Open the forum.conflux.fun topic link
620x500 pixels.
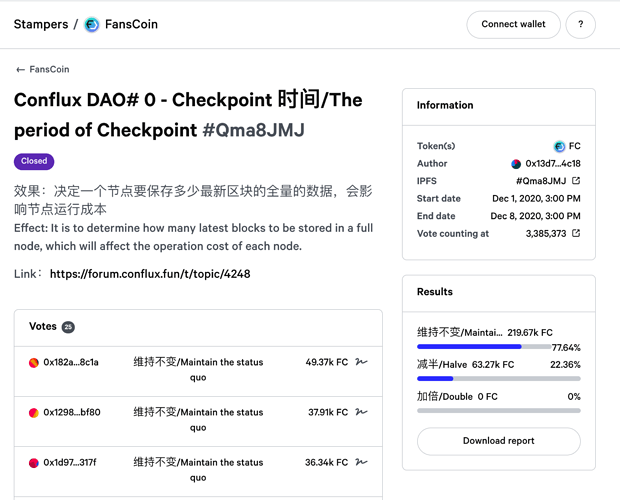(150, 274)
